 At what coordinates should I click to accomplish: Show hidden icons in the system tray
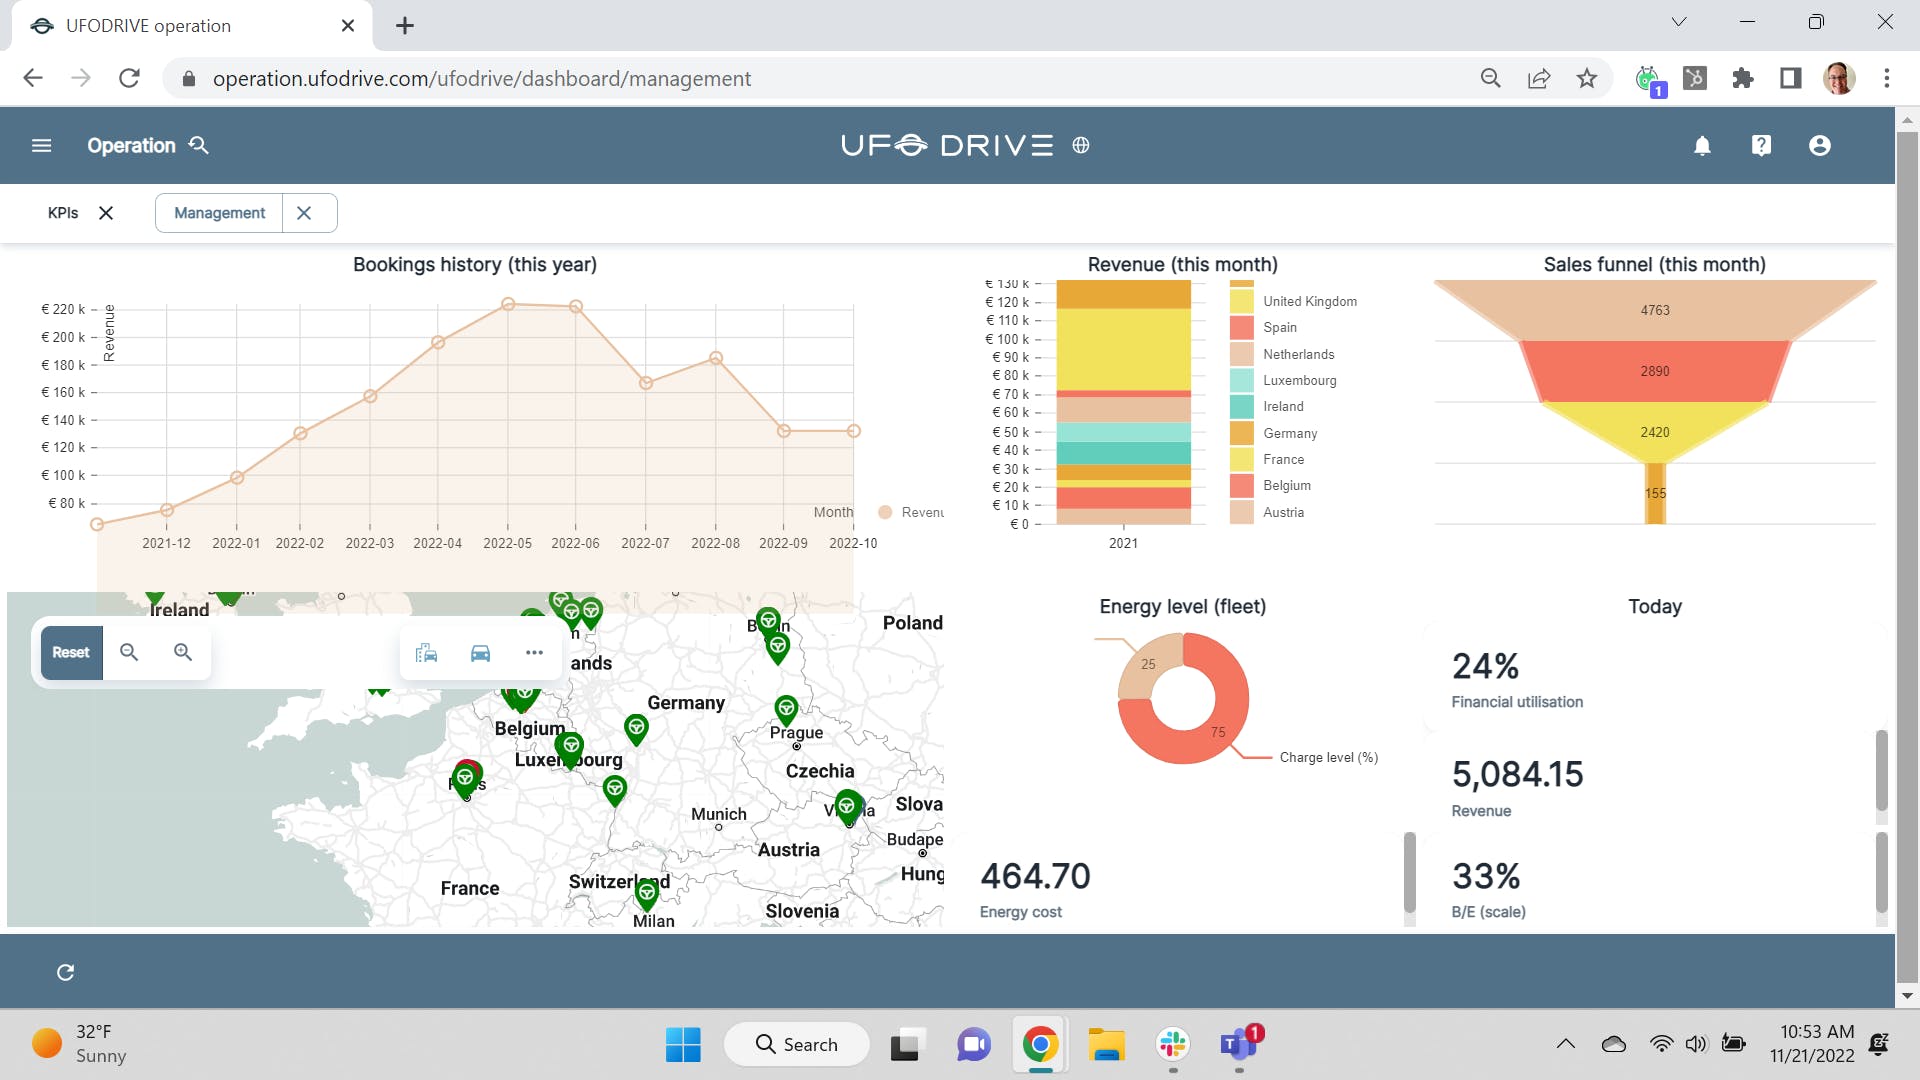coord(1566,1044)
